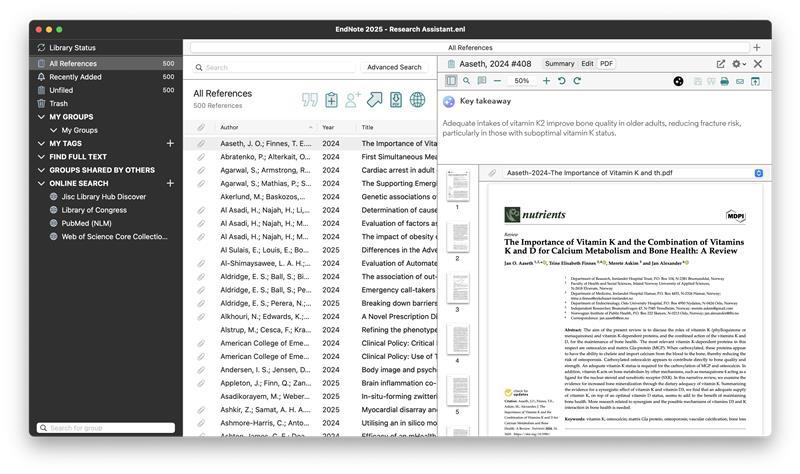Viewport: 800px width, 474px height.
Task: Click the Find Full Text PDF download icon
Action: (396, 99)
